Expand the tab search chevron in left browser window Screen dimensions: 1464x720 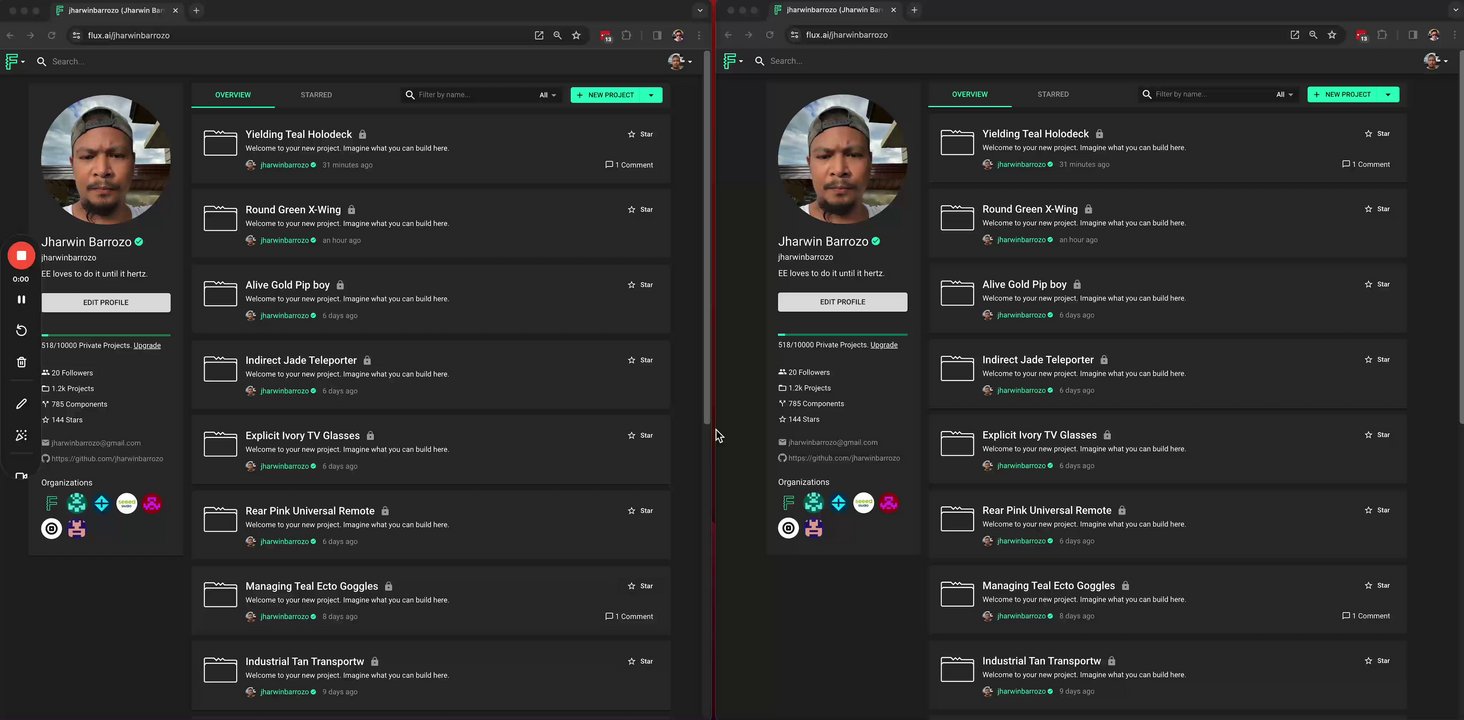[x=700, y=10]
